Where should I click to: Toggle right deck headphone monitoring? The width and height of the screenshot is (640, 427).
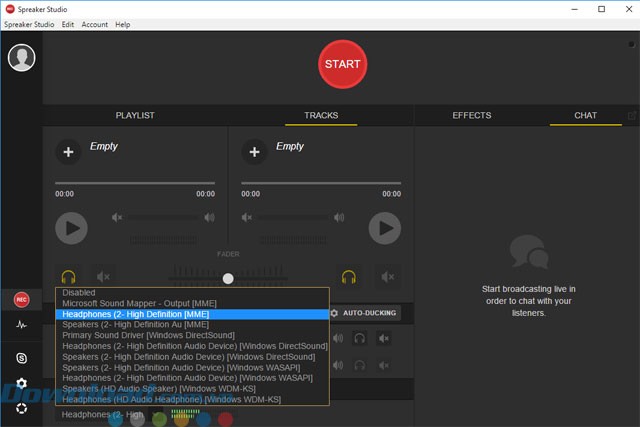349,276
